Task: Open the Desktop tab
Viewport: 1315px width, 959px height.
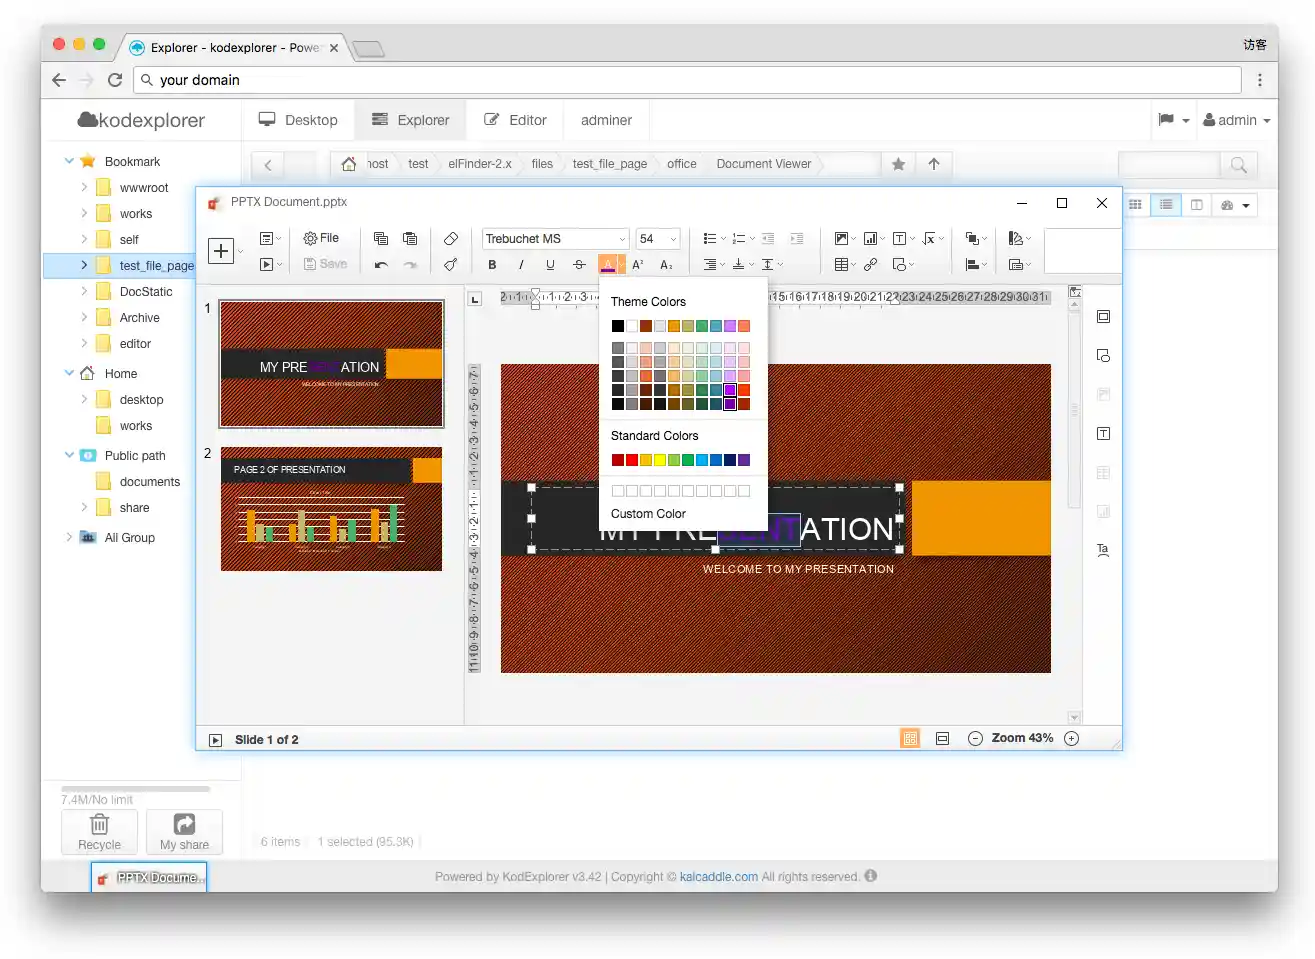Action: [298, 120]
